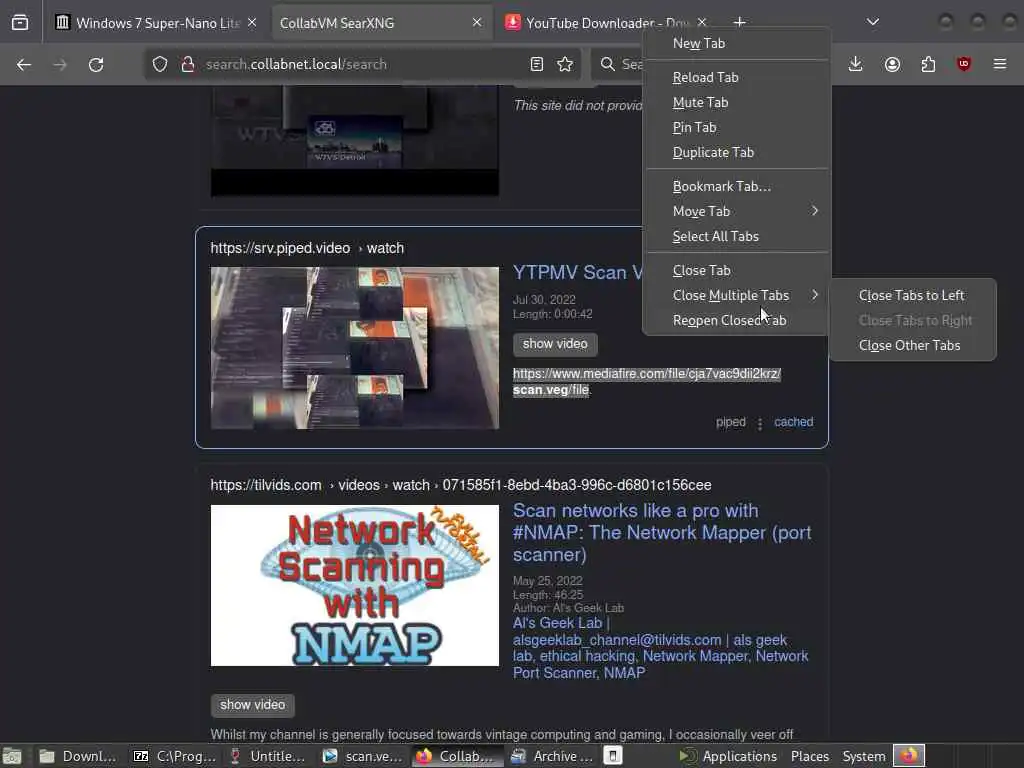The height and width of the screenshot is (768, 1024).
Task: Select Close Other Tabs
Action: tap(912, 345)
